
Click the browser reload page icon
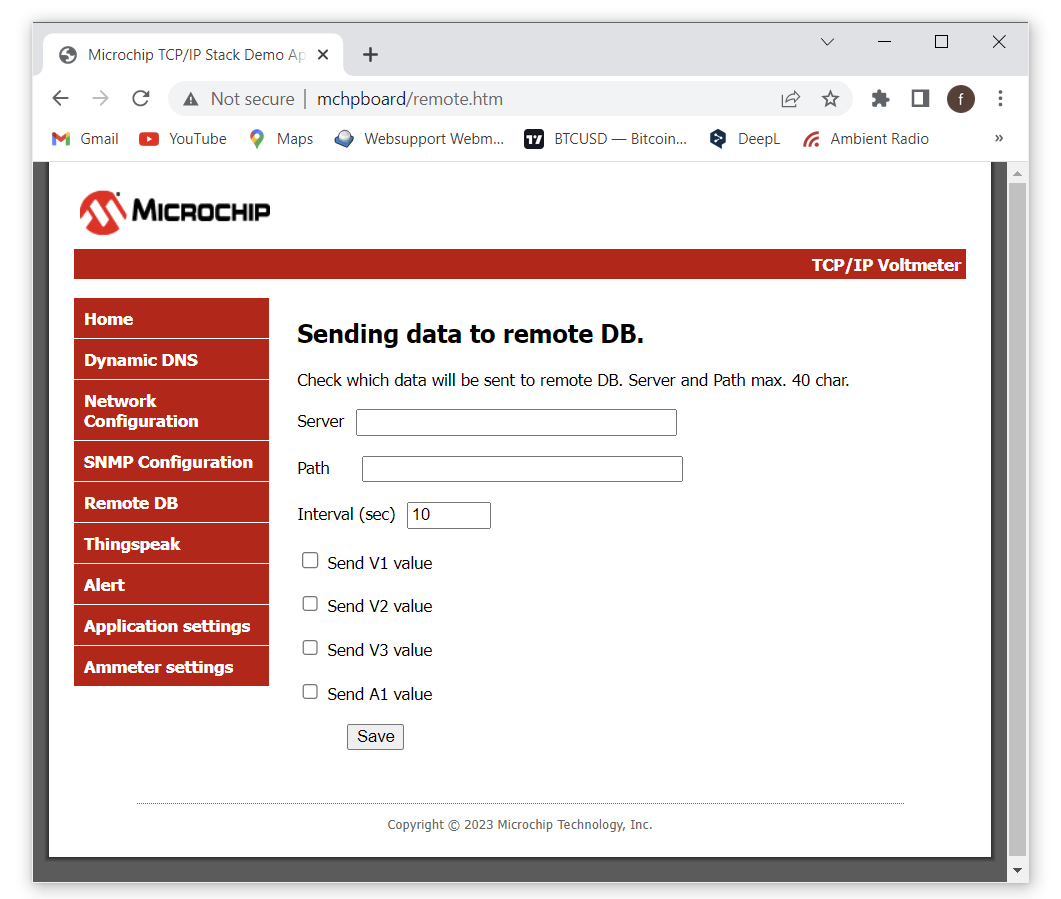coord(141,98)
